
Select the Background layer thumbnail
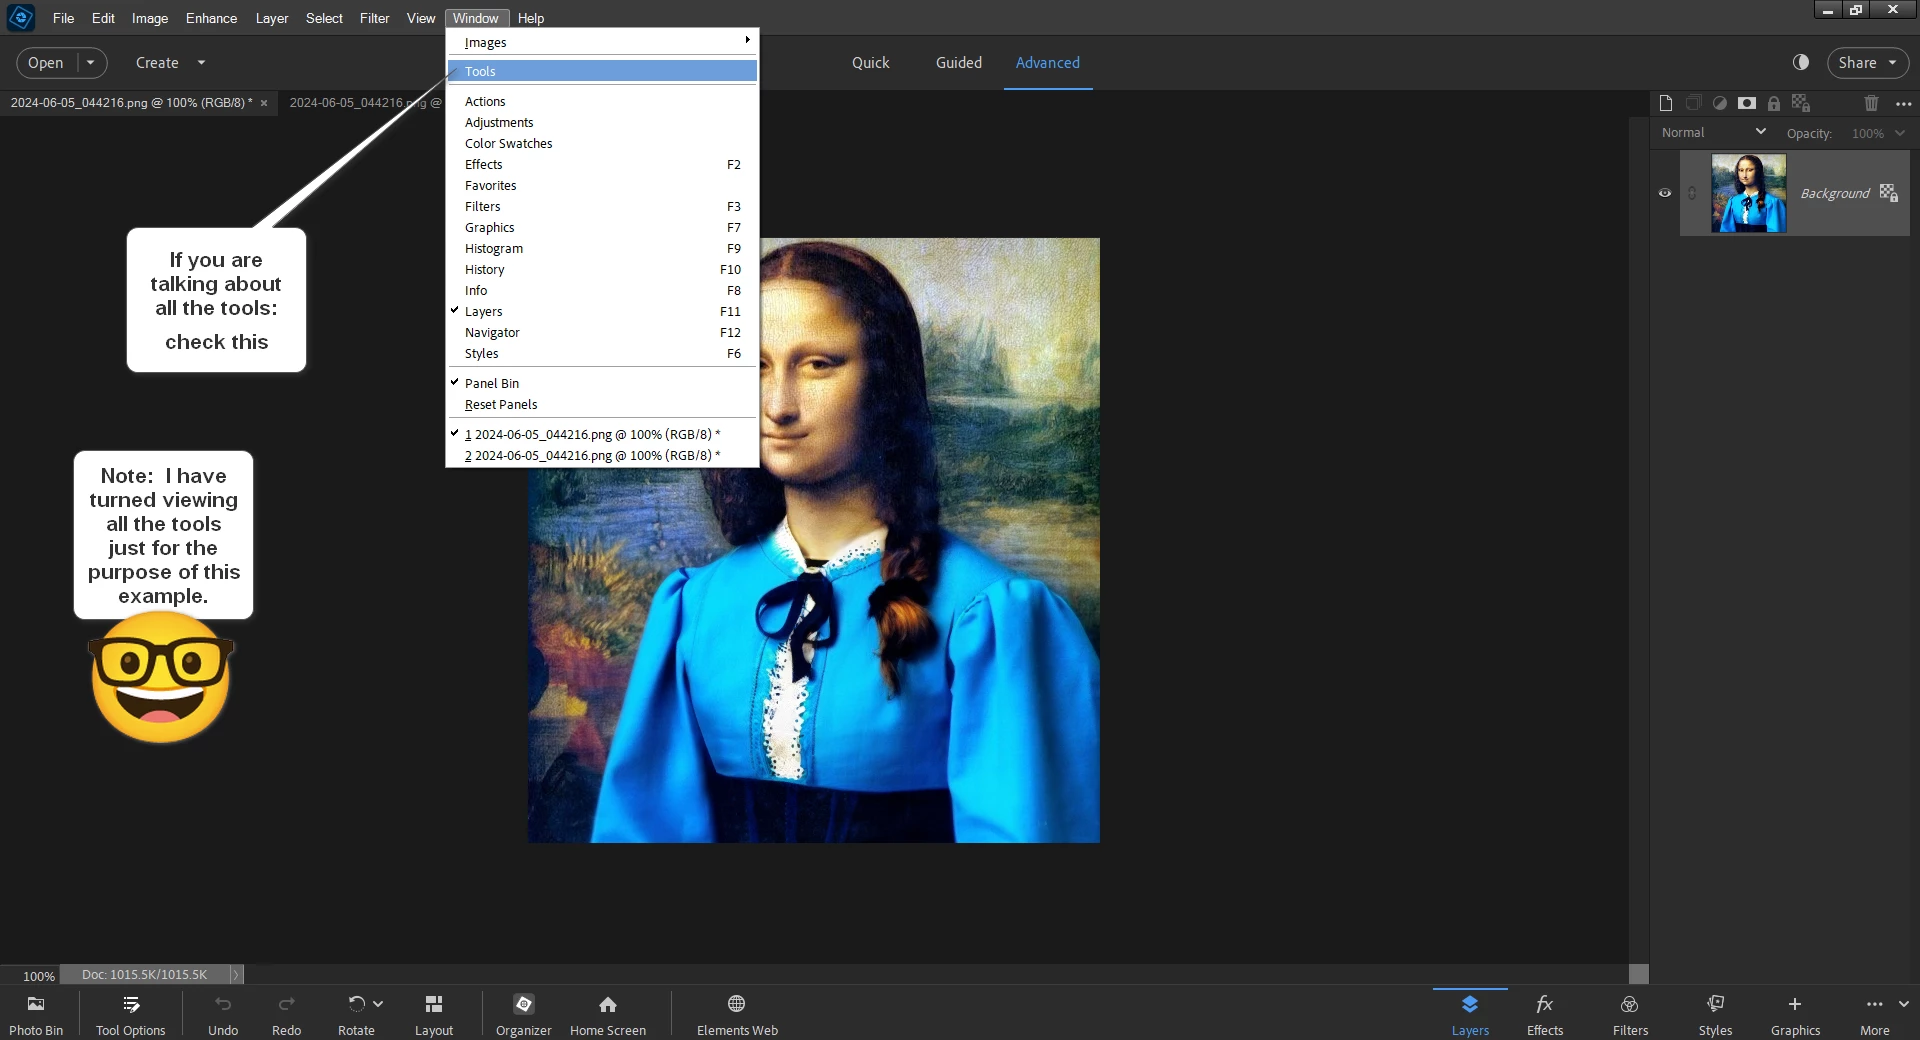pos(1748,193)
